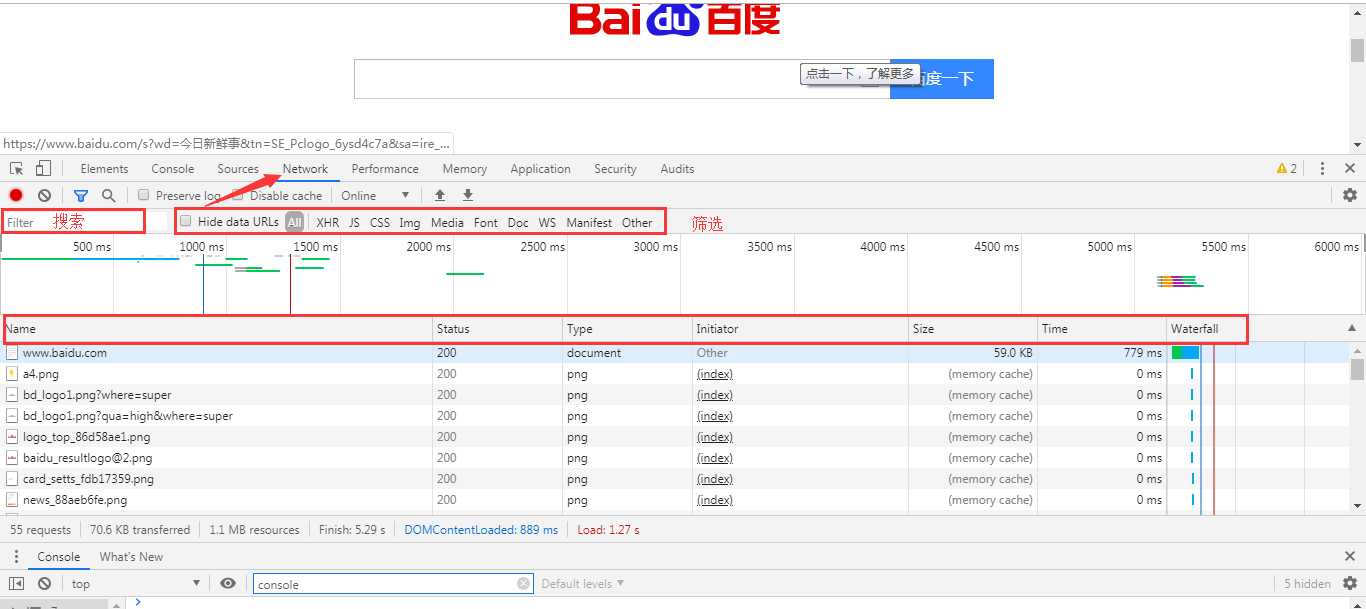Image resolution: width=1366 pixels, height=609 pixels.
Task: Click the 百度一下 search button
Action: click(x=942, y=78)
